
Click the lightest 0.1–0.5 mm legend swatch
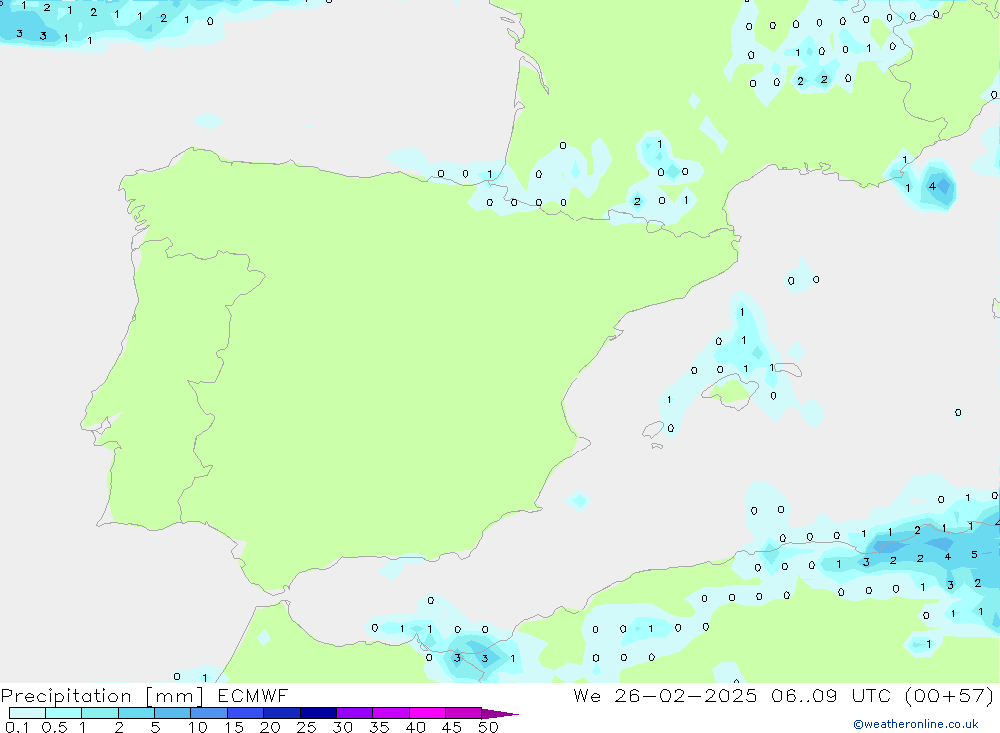27,713
